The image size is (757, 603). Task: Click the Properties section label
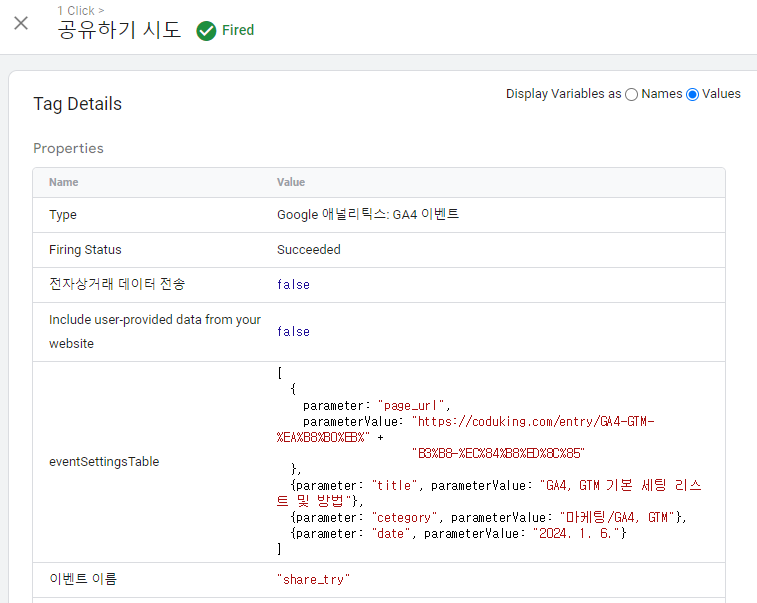pyautogui.click(x=68, y=148)
